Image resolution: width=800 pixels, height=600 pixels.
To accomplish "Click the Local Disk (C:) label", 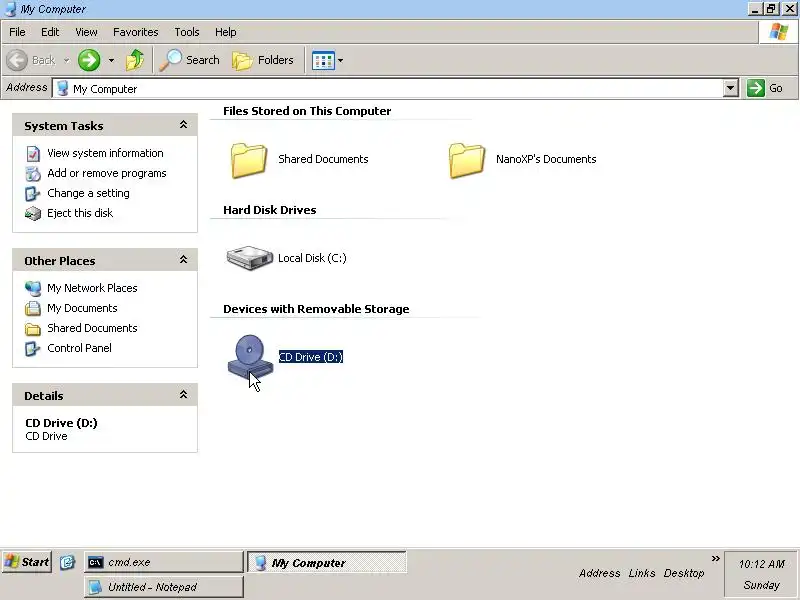I will point(312,258).
